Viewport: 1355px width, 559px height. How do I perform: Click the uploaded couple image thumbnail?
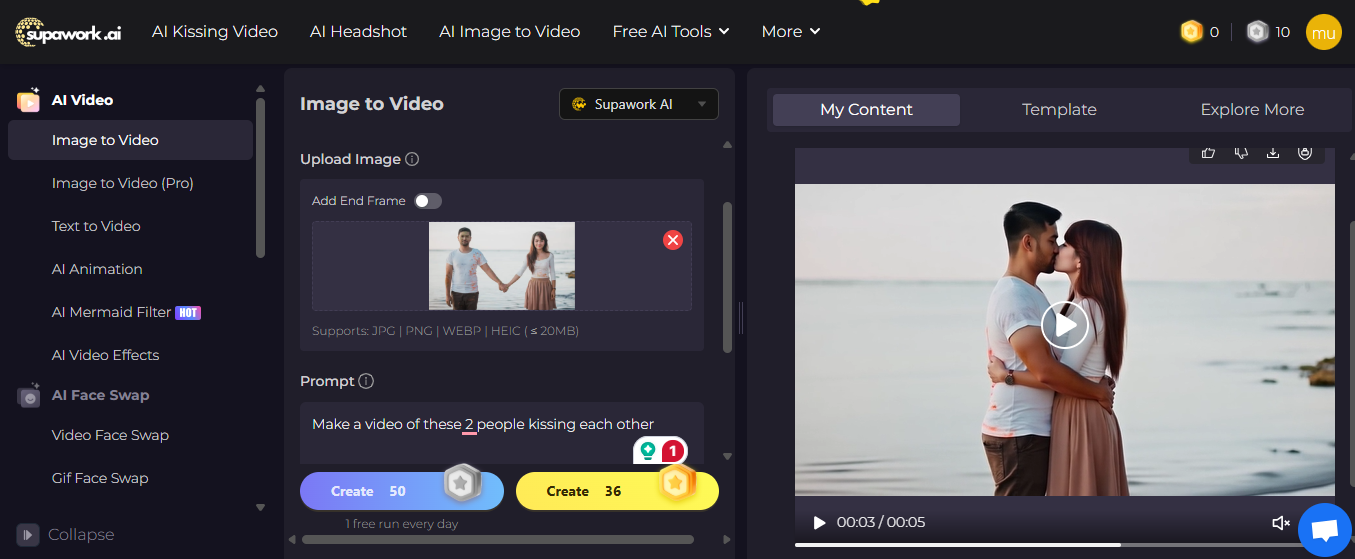click(x=502, y=266)
